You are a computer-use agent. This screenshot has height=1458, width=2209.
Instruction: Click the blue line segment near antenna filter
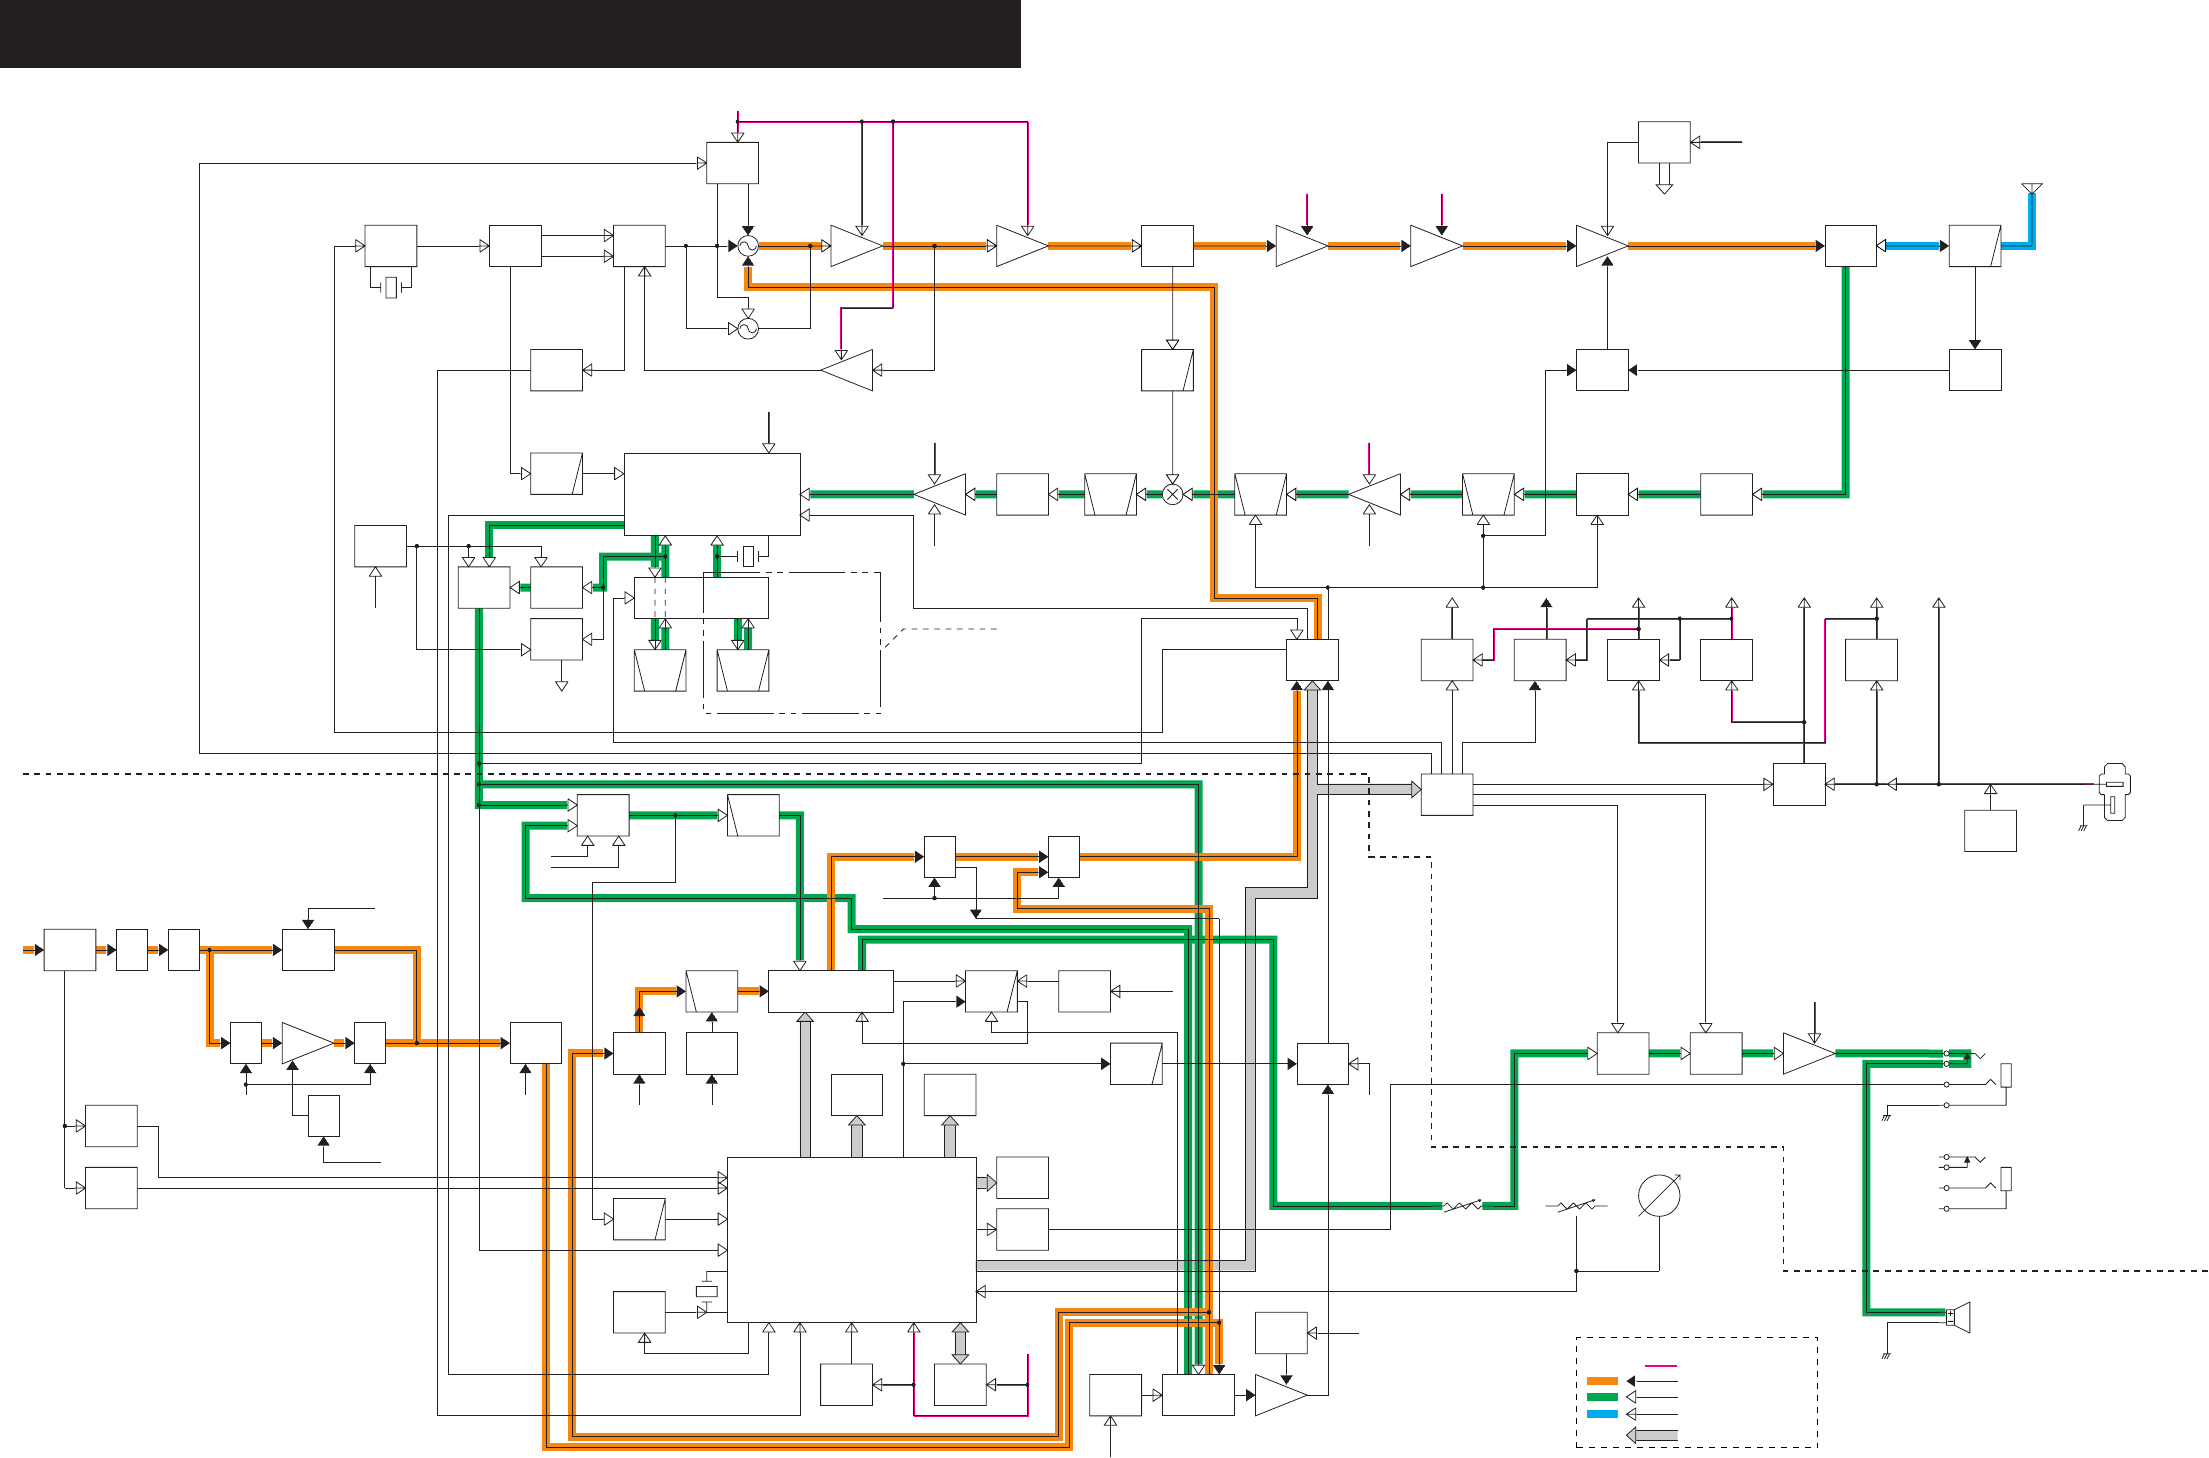[1912, 246]
